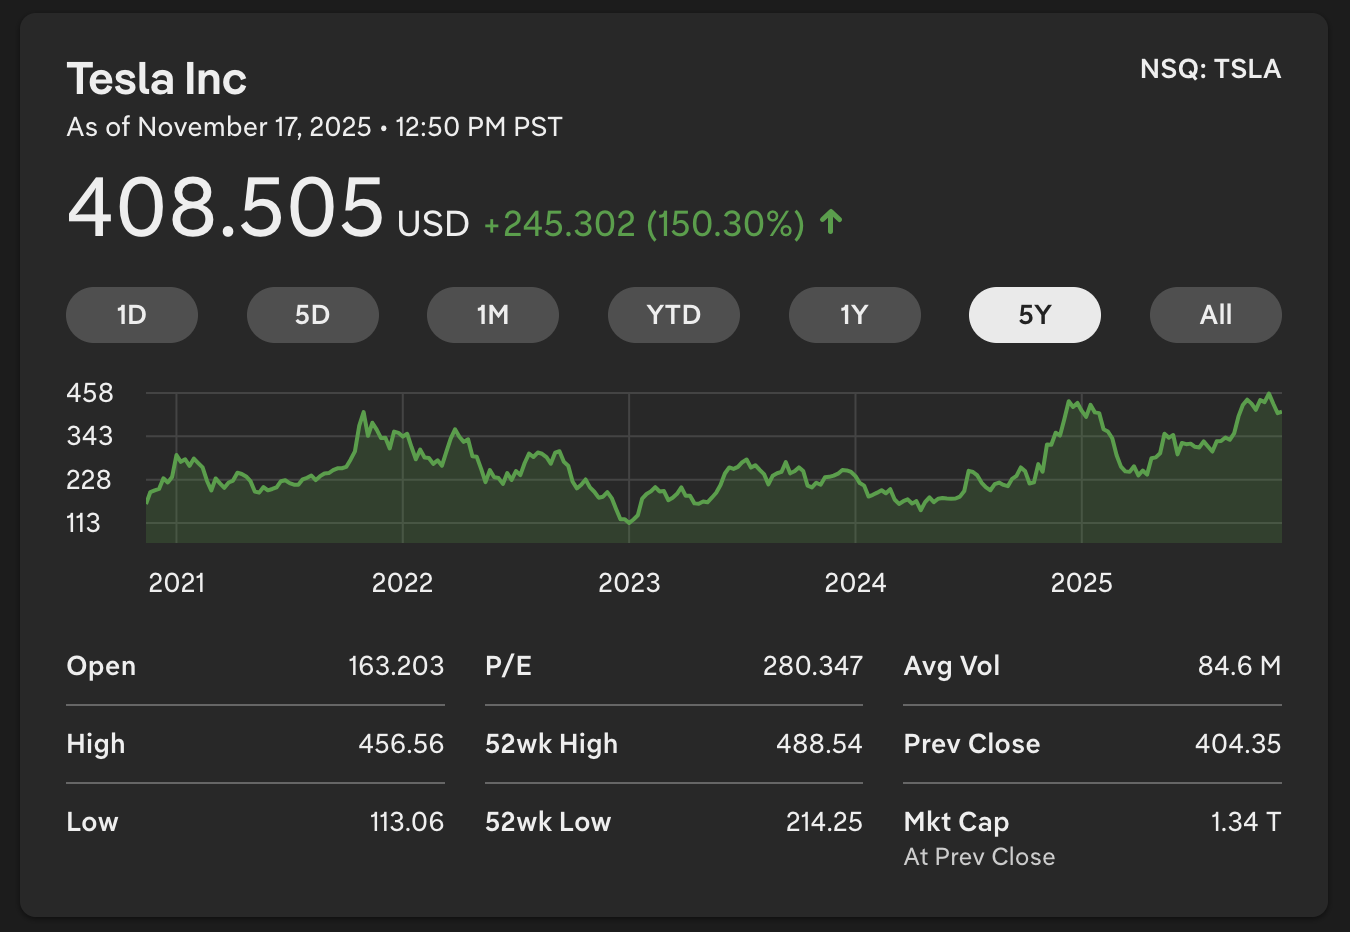Click the green up arrow icon
Screen dimensions: 1350x932
point(831,222)
